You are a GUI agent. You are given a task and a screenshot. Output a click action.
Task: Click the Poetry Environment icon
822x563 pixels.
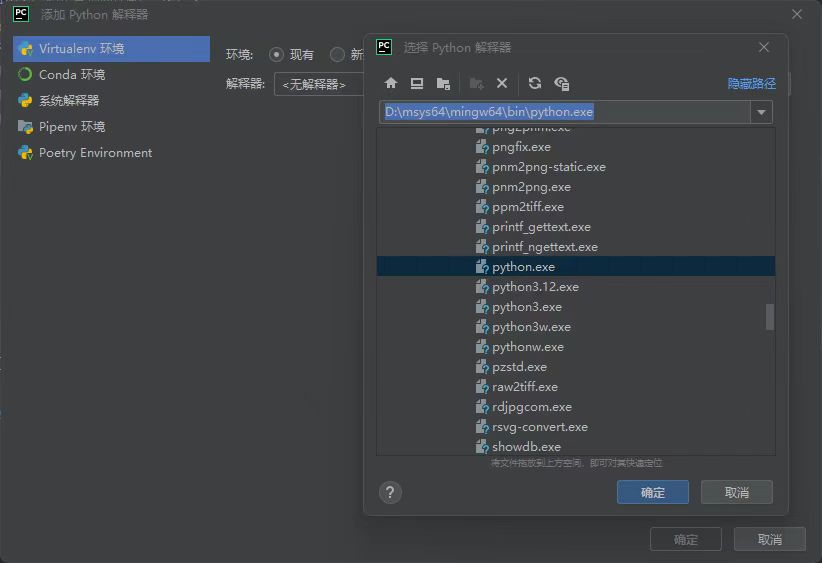(x=25, y=153)
